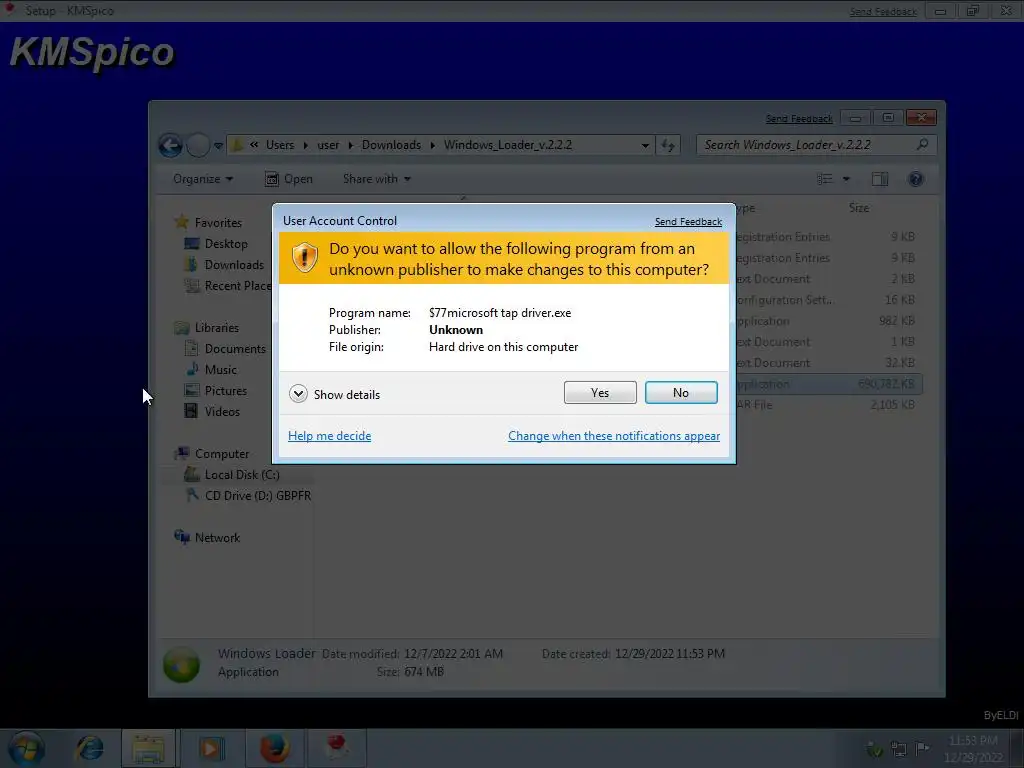This screenshot has width=1024, height=768.
Task: Select Local Disk (C:)
Action: pyautogui.click(x=242, y=475)
